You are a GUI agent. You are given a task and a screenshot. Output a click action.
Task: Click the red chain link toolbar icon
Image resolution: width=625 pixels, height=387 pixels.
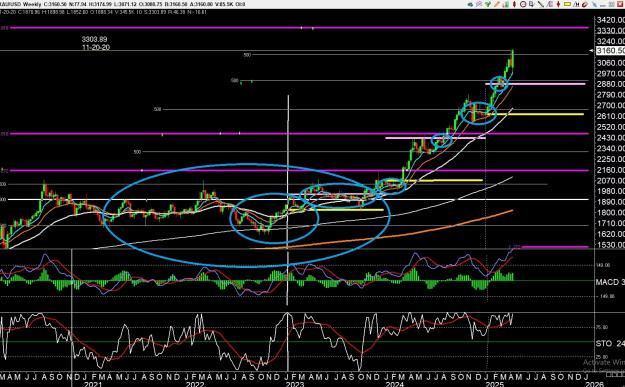pos(585,4)
